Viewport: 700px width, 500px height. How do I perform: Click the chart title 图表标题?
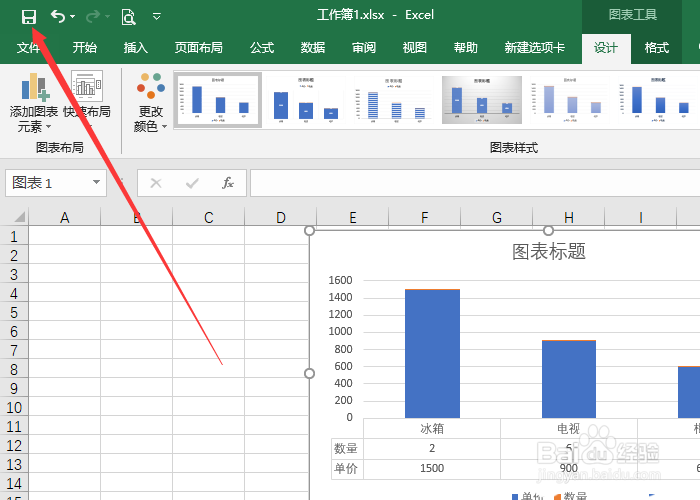coord(549,251)
